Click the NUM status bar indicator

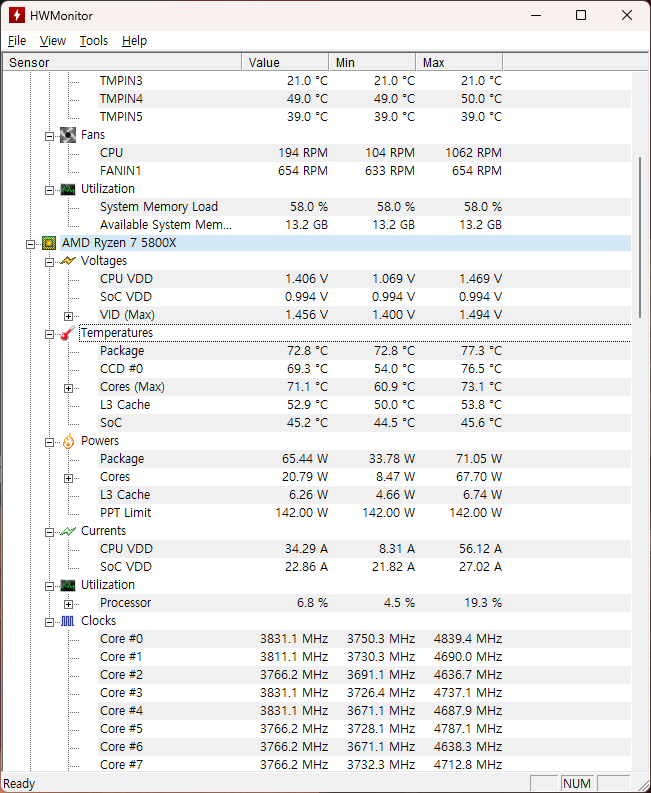click(577, 783)
